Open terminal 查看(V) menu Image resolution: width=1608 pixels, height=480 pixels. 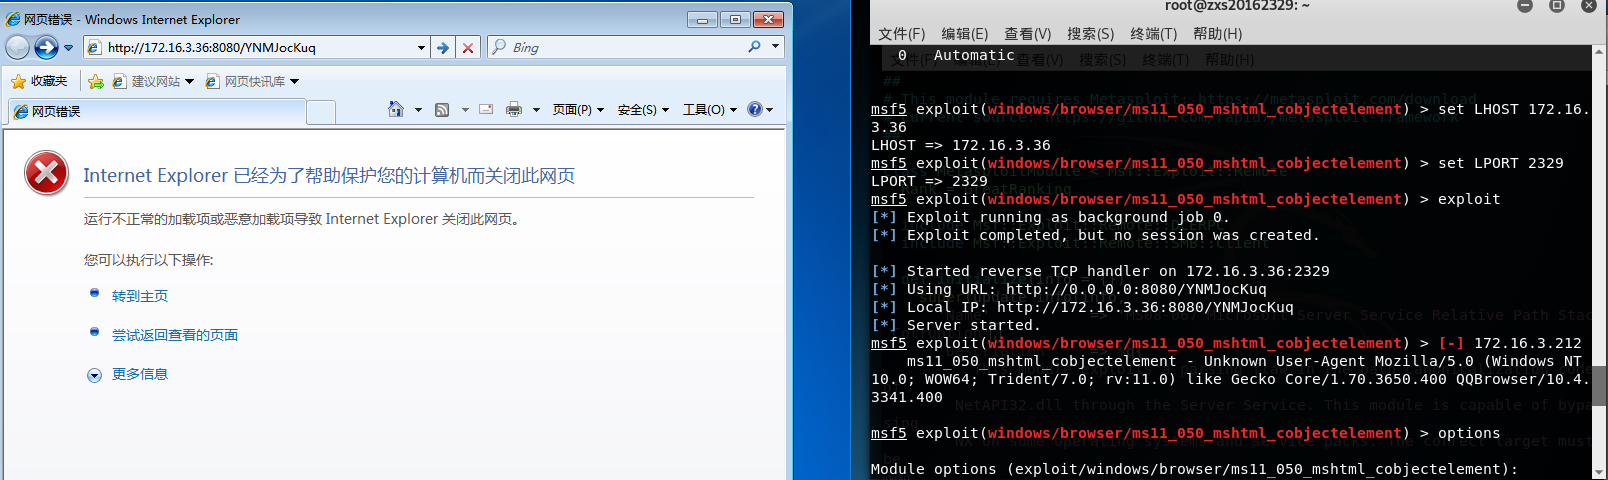[1028, 34]
